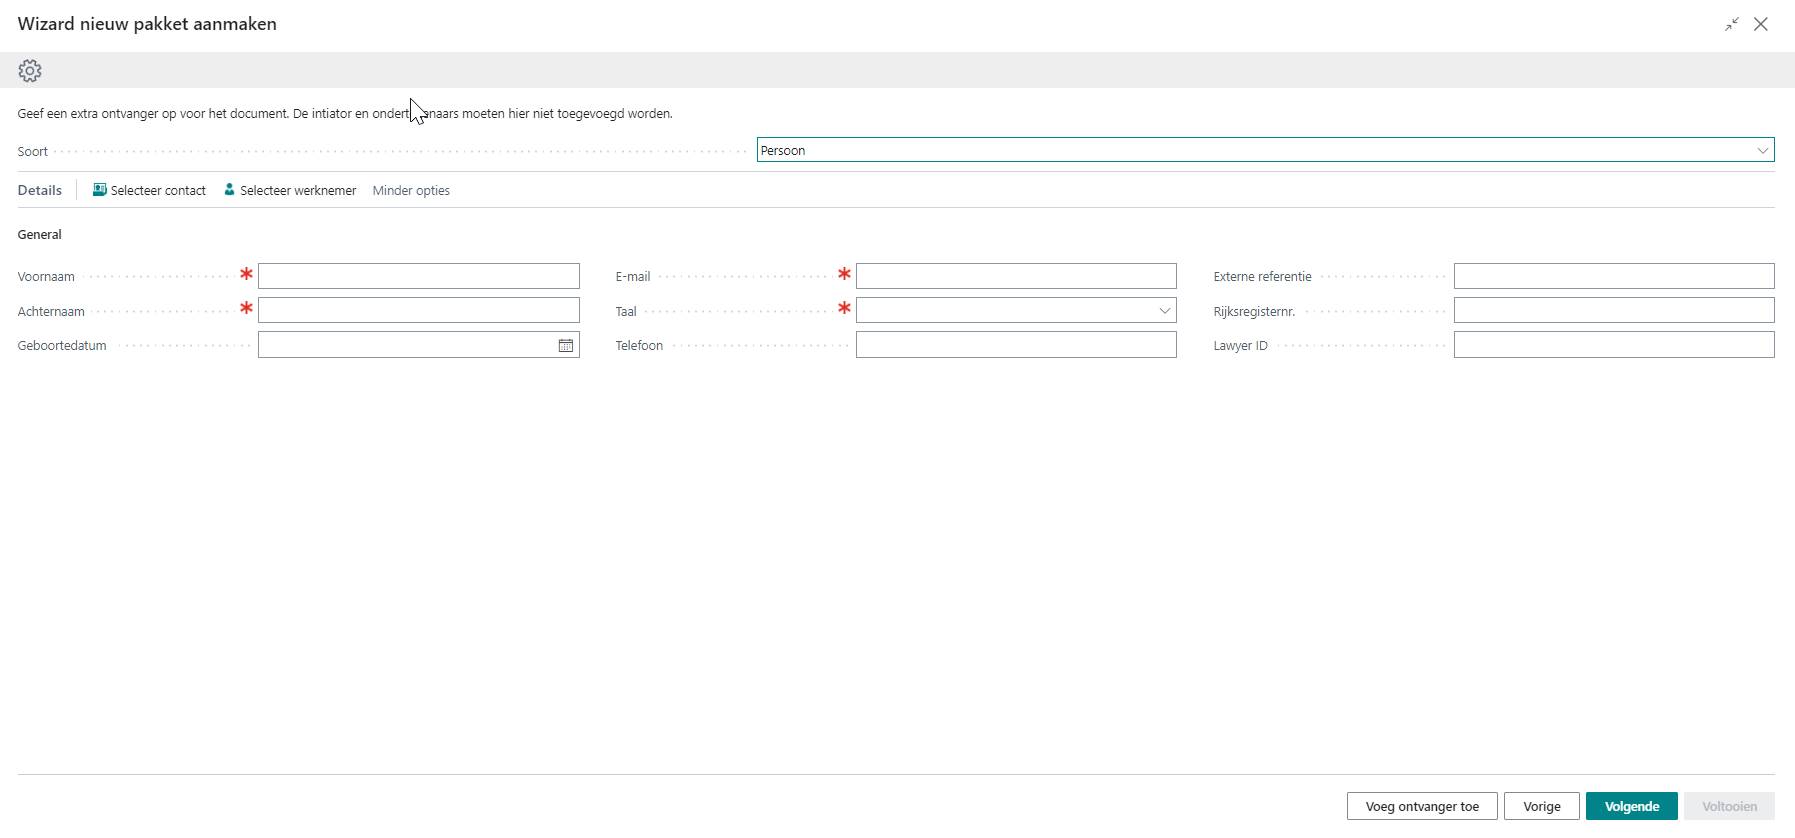Click the General section heading

40,235
